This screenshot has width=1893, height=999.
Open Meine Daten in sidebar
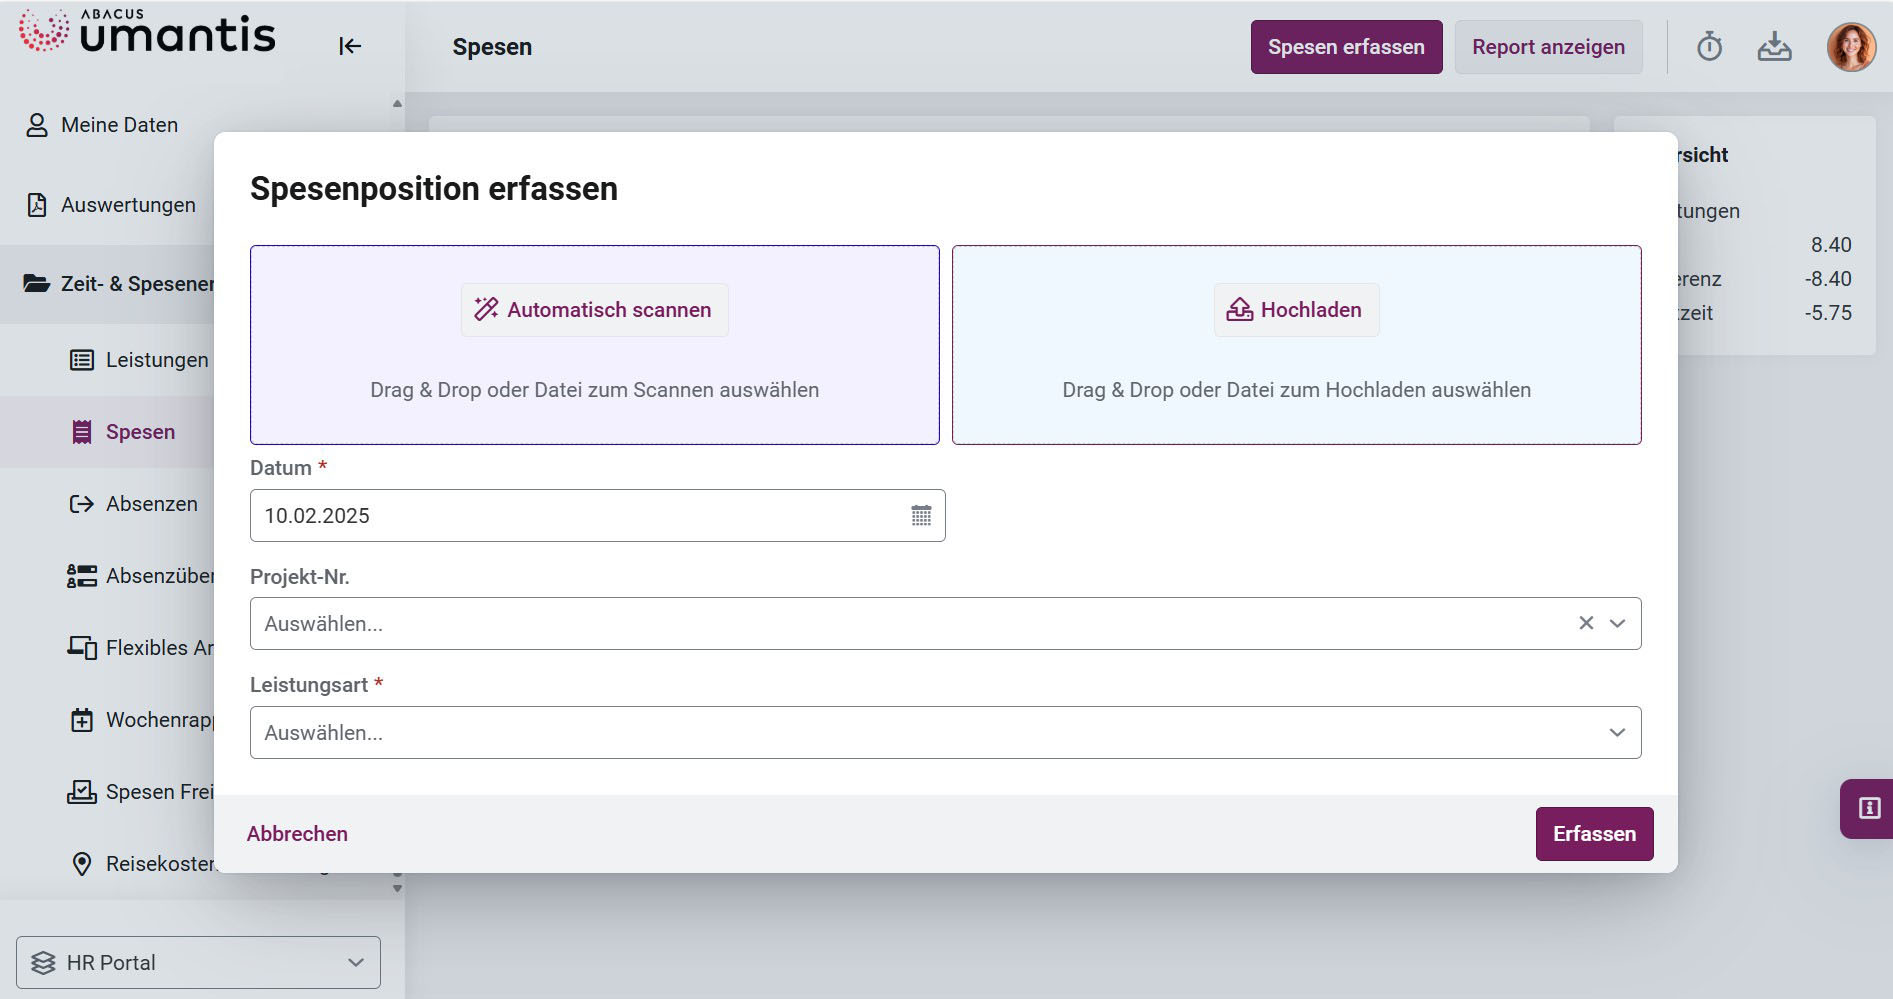point(119,125)
